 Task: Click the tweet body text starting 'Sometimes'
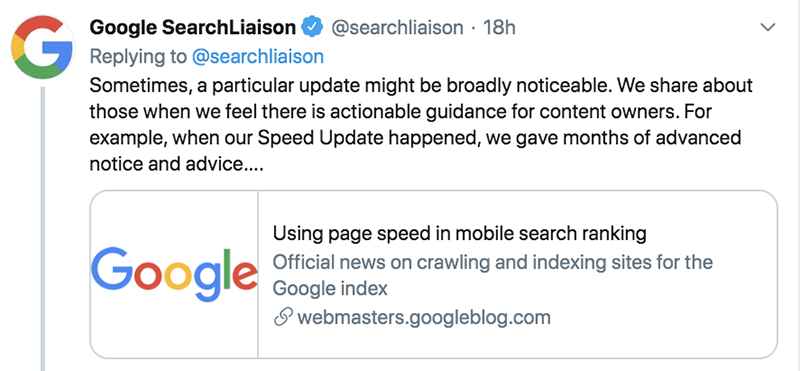tap(421, 125)
